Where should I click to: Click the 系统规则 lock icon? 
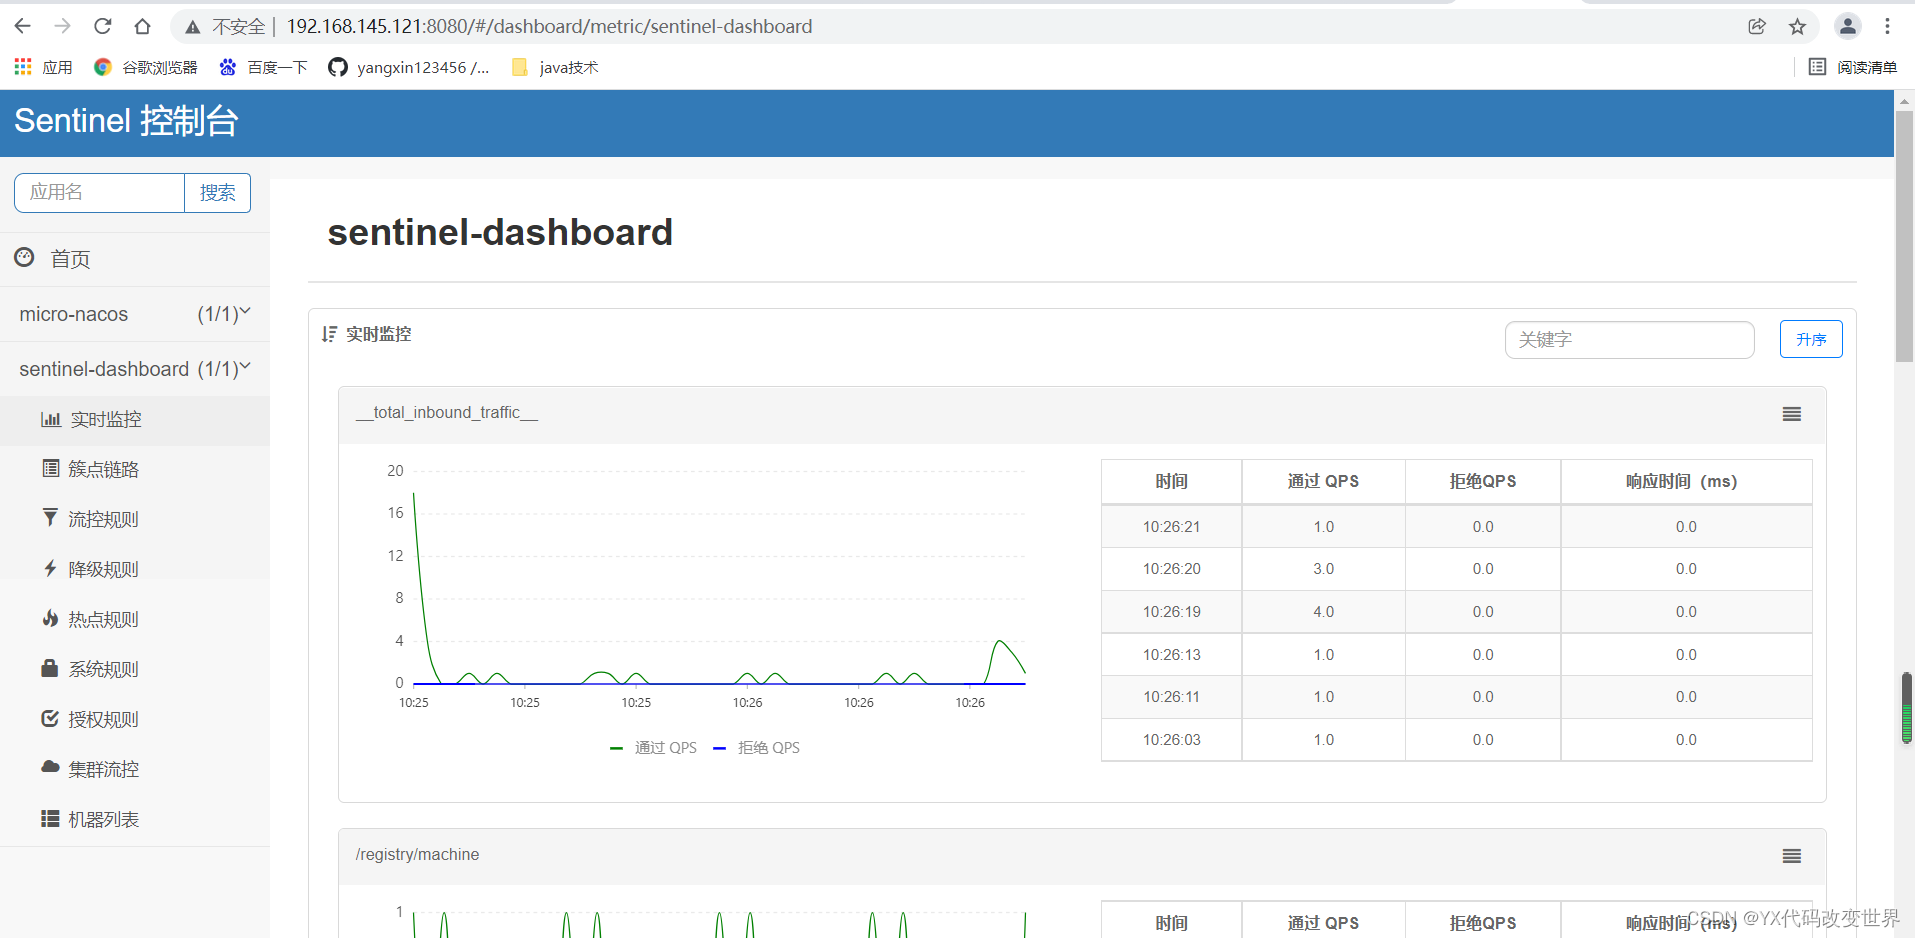tap(51, 668)
